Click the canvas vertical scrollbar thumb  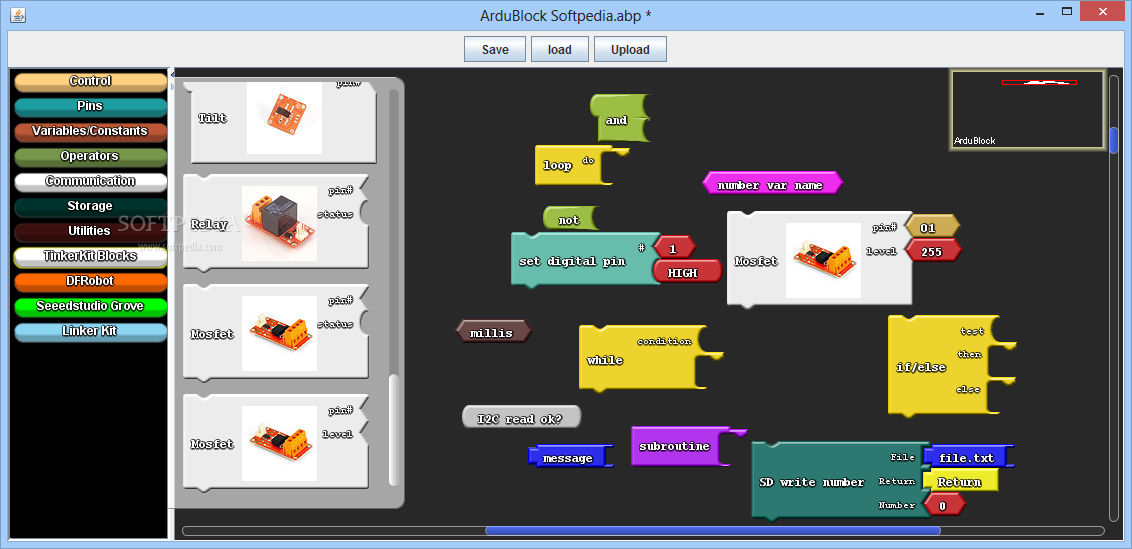tap(1114, 141)
